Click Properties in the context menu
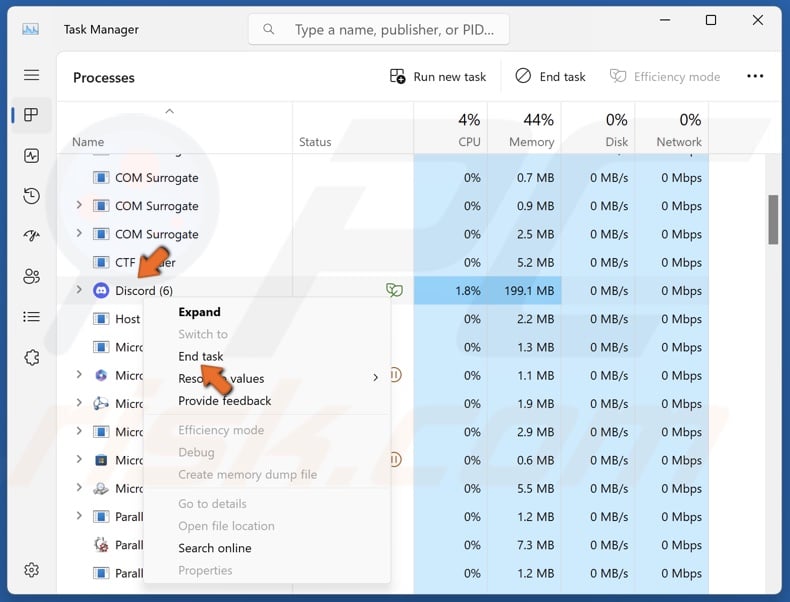This screenshot has width=790, height=602. 205,570
